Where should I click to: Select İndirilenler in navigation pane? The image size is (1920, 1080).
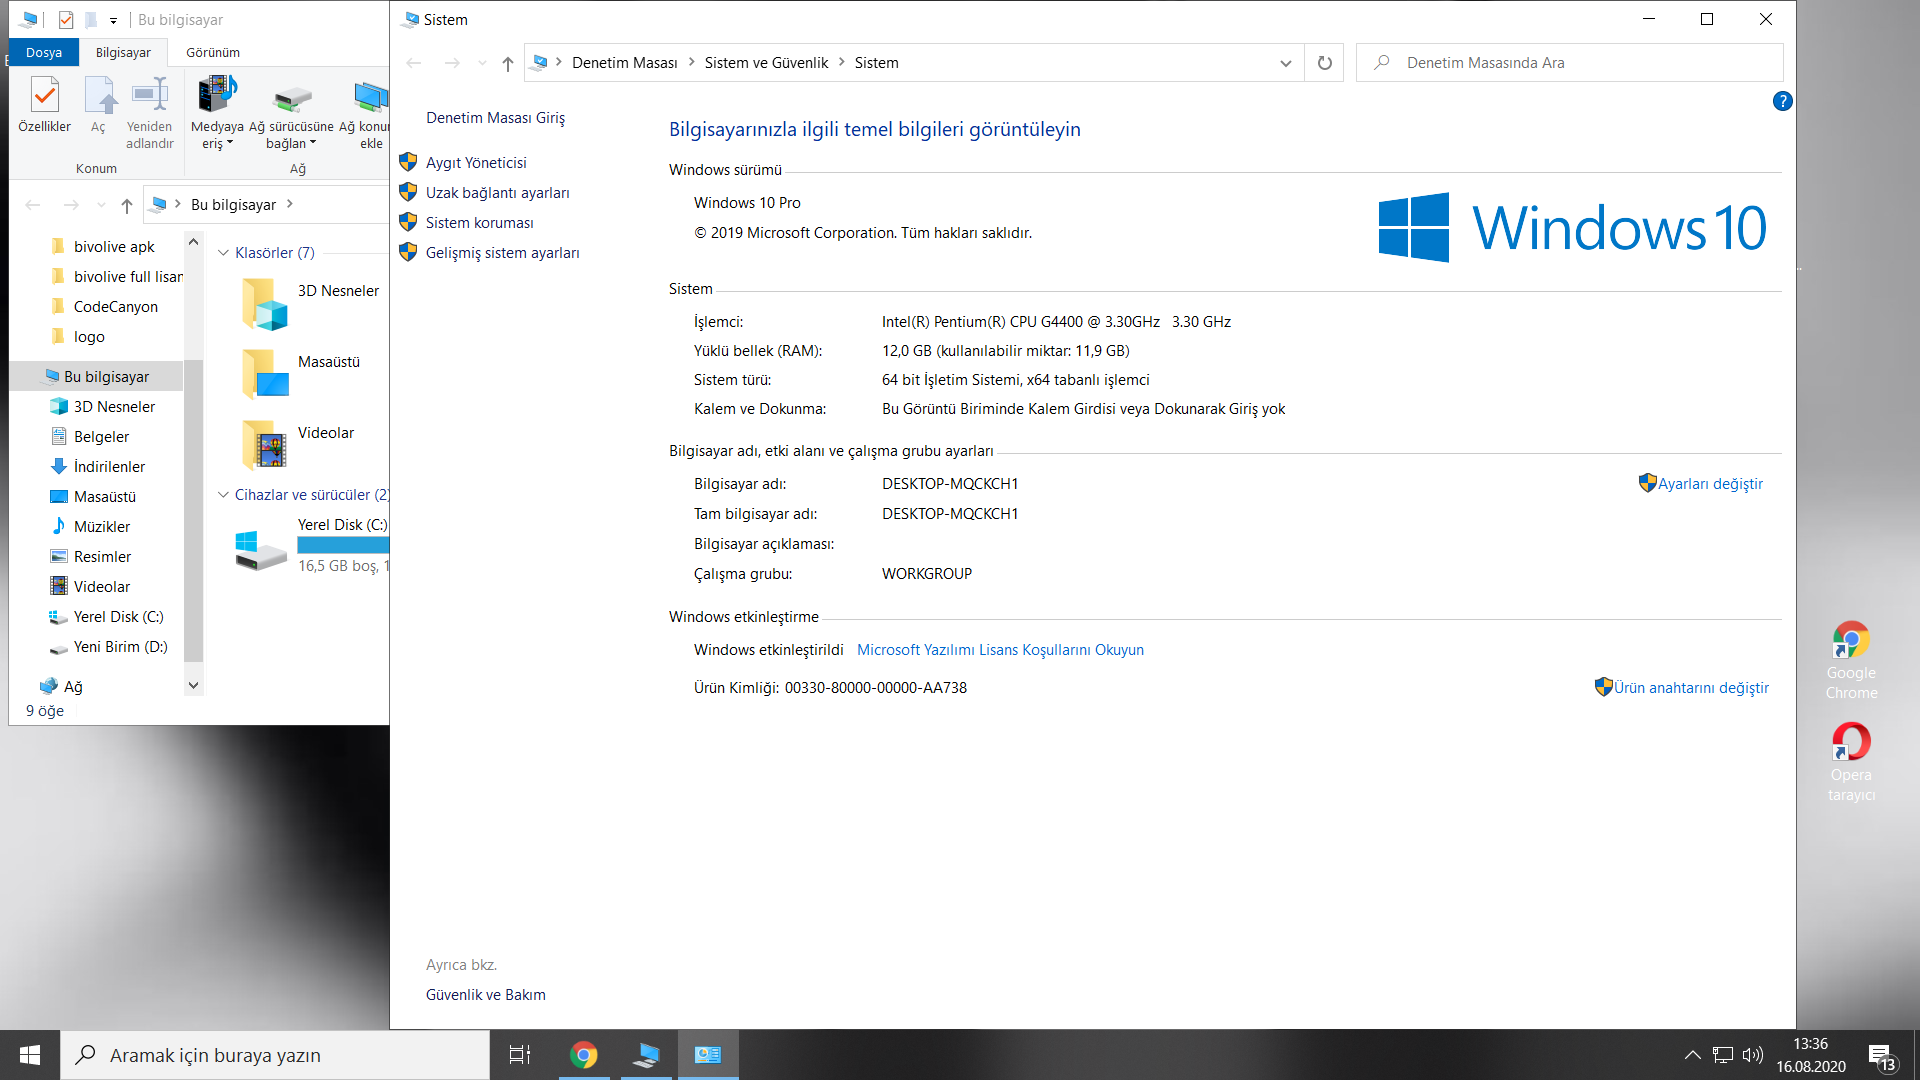[x=109, y=467]
